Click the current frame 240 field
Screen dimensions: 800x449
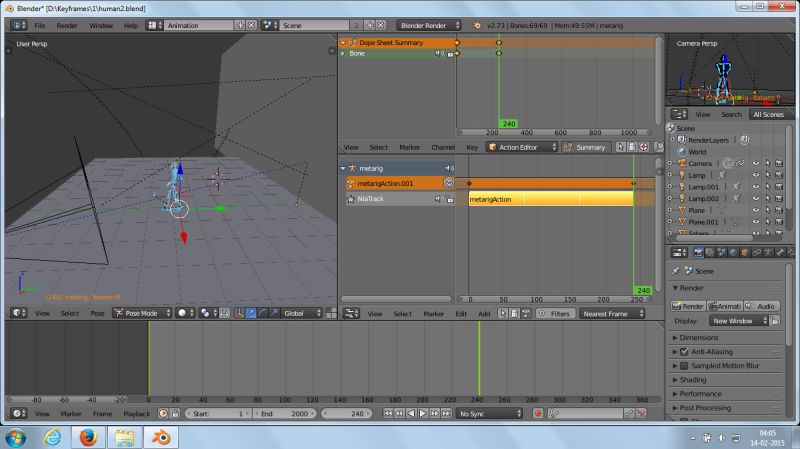347,413
